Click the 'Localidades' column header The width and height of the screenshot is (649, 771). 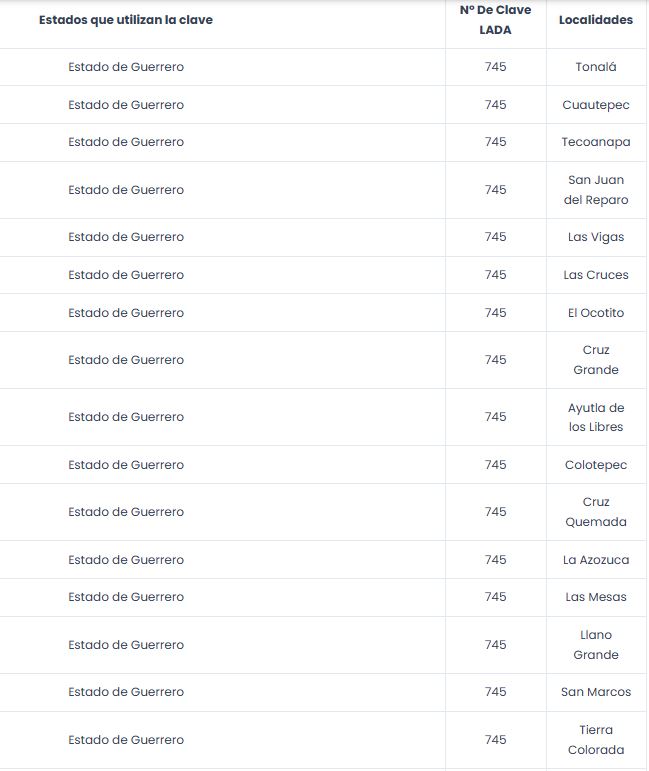coord(596,20)
